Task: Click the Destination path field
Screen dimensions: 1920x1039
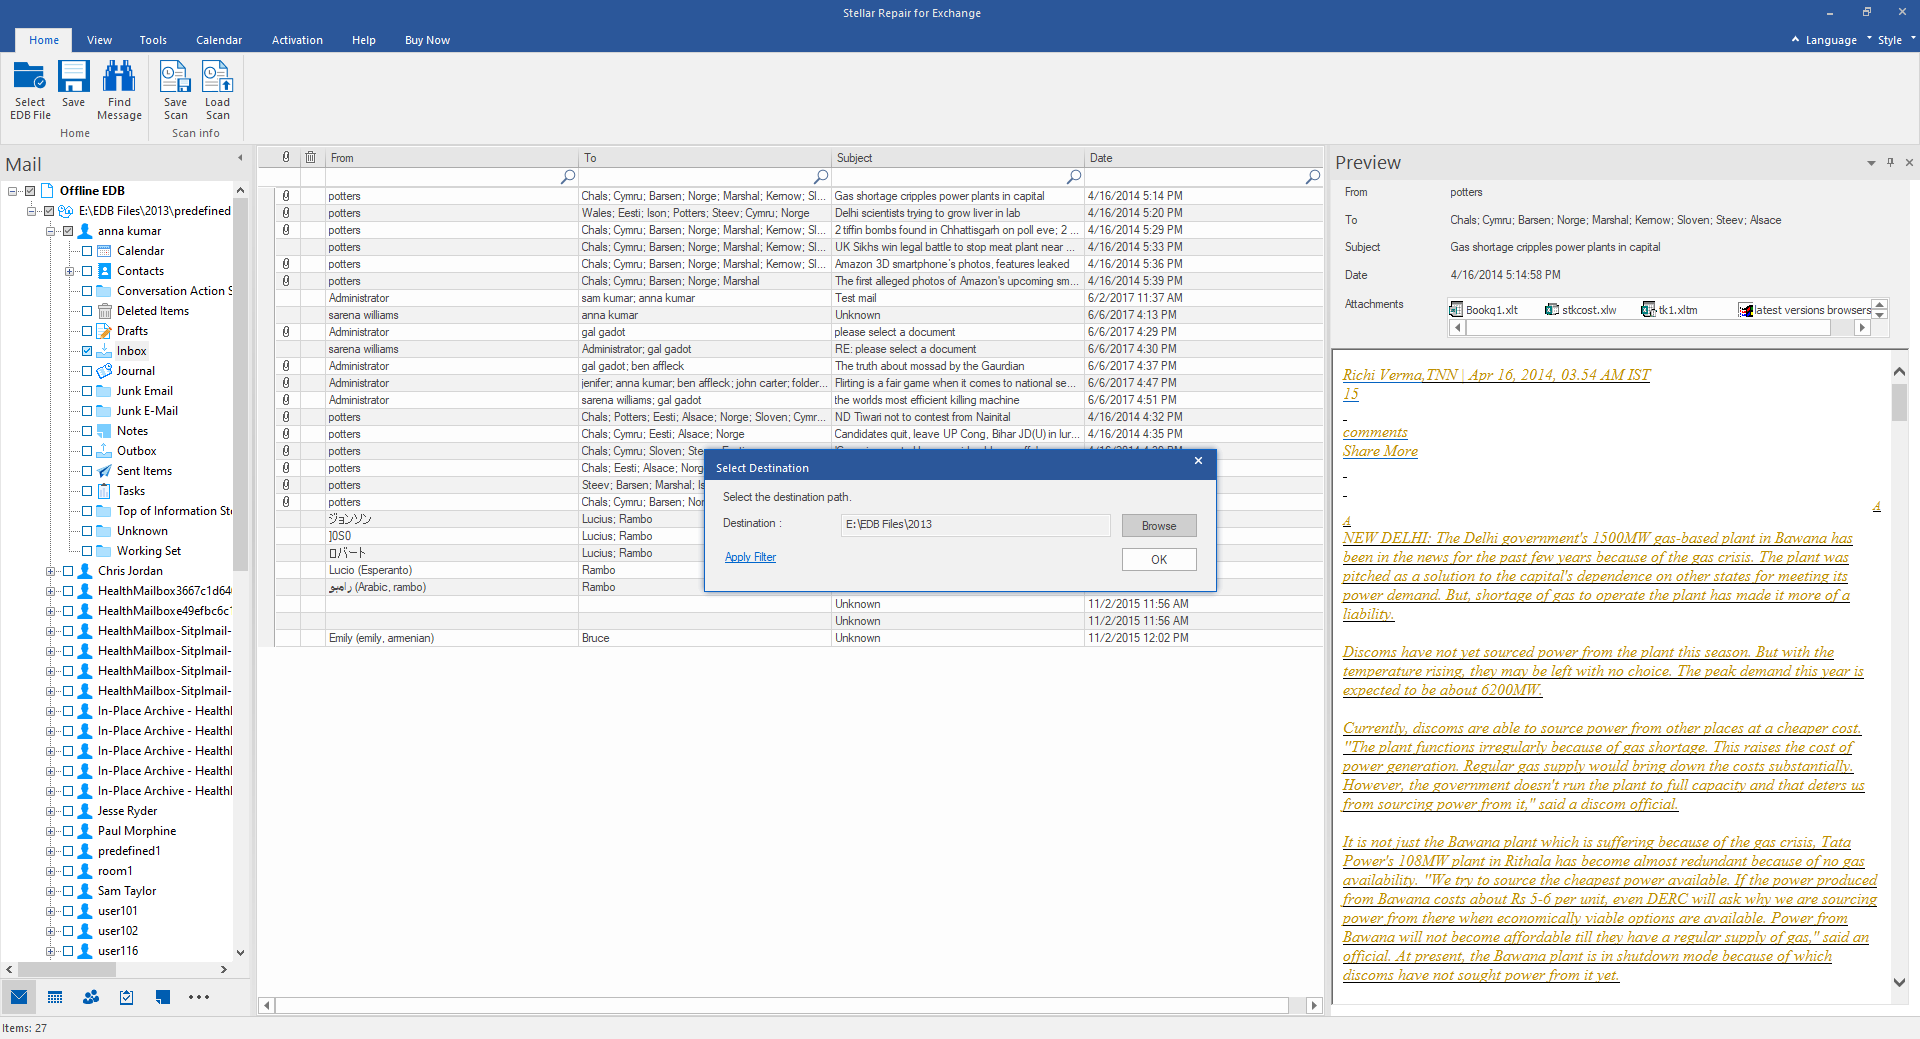Action: (x=976, y=525)
